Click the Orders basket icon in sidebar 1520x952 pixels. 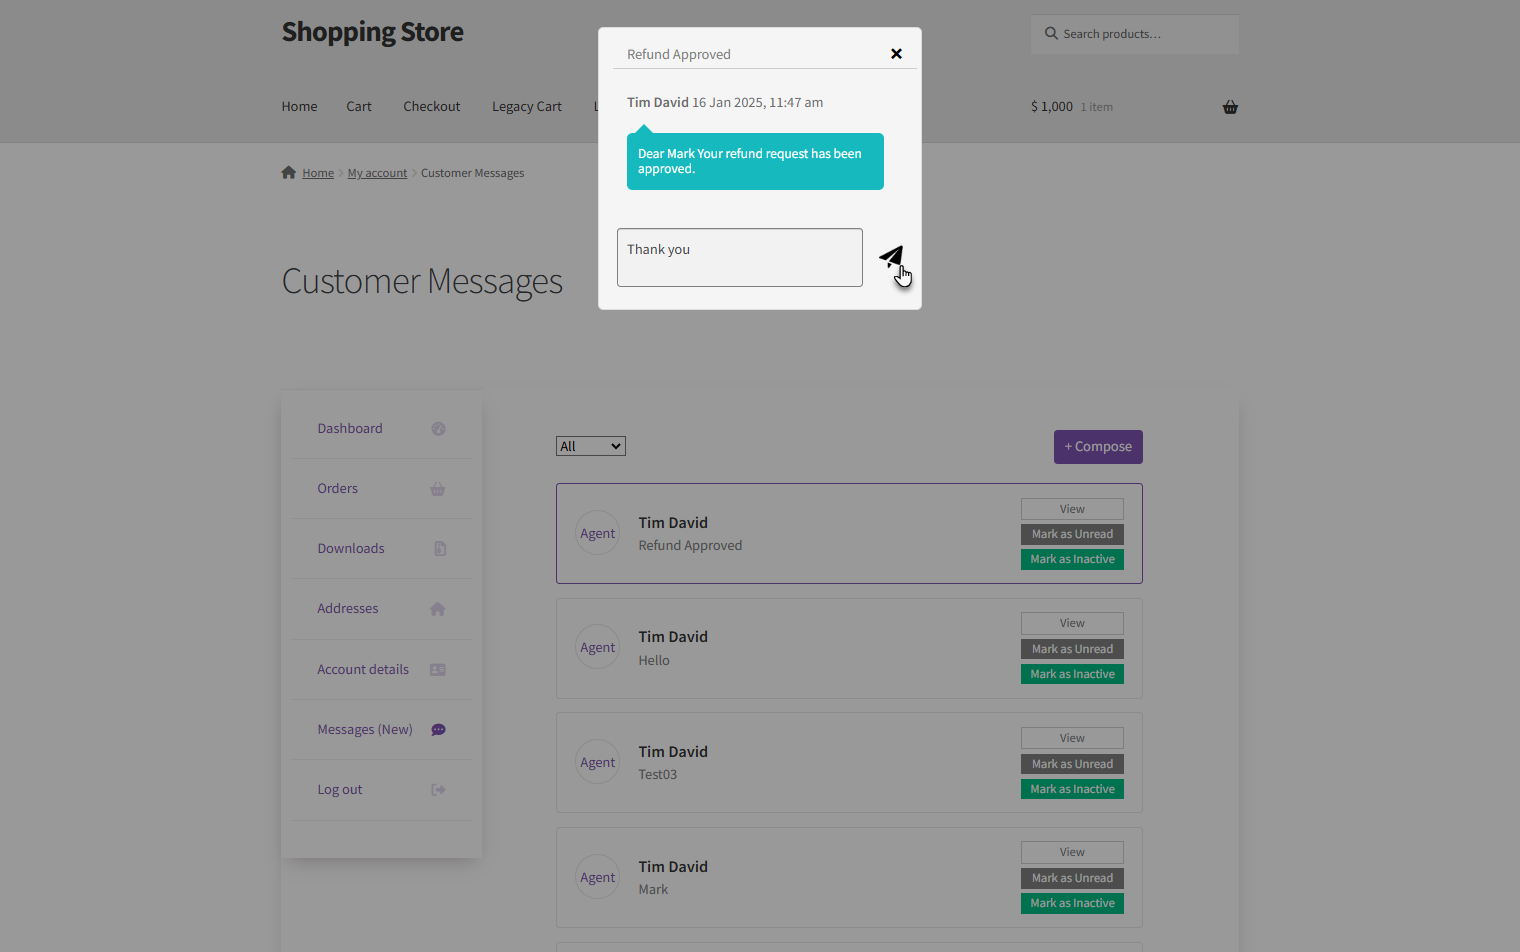438,489
